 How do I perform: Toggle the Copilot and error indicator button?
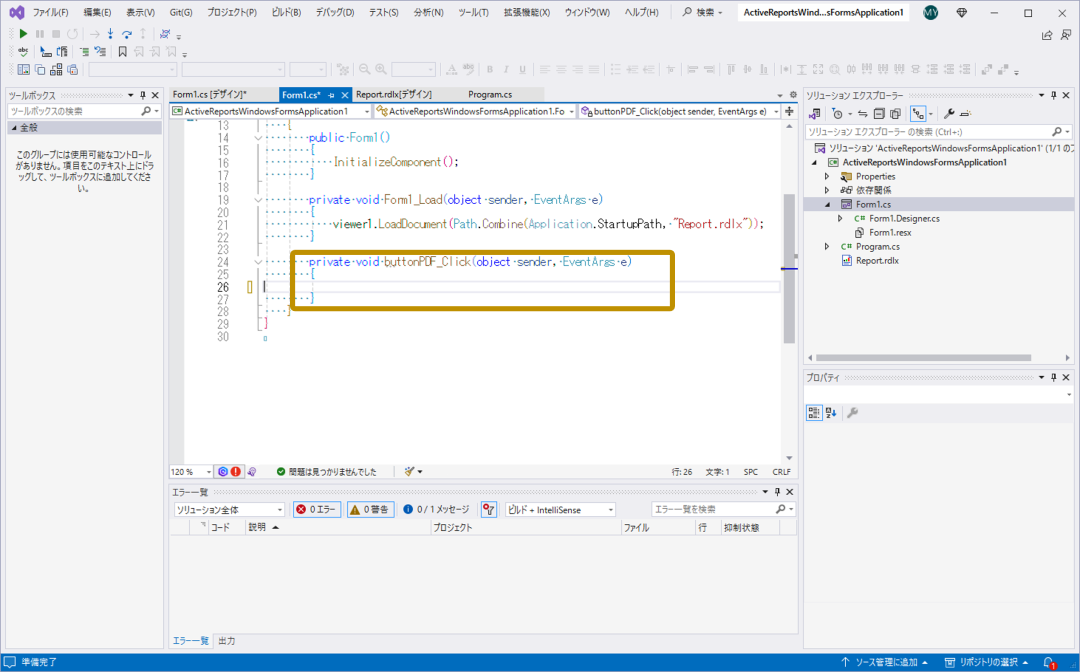tap(229, 472)
